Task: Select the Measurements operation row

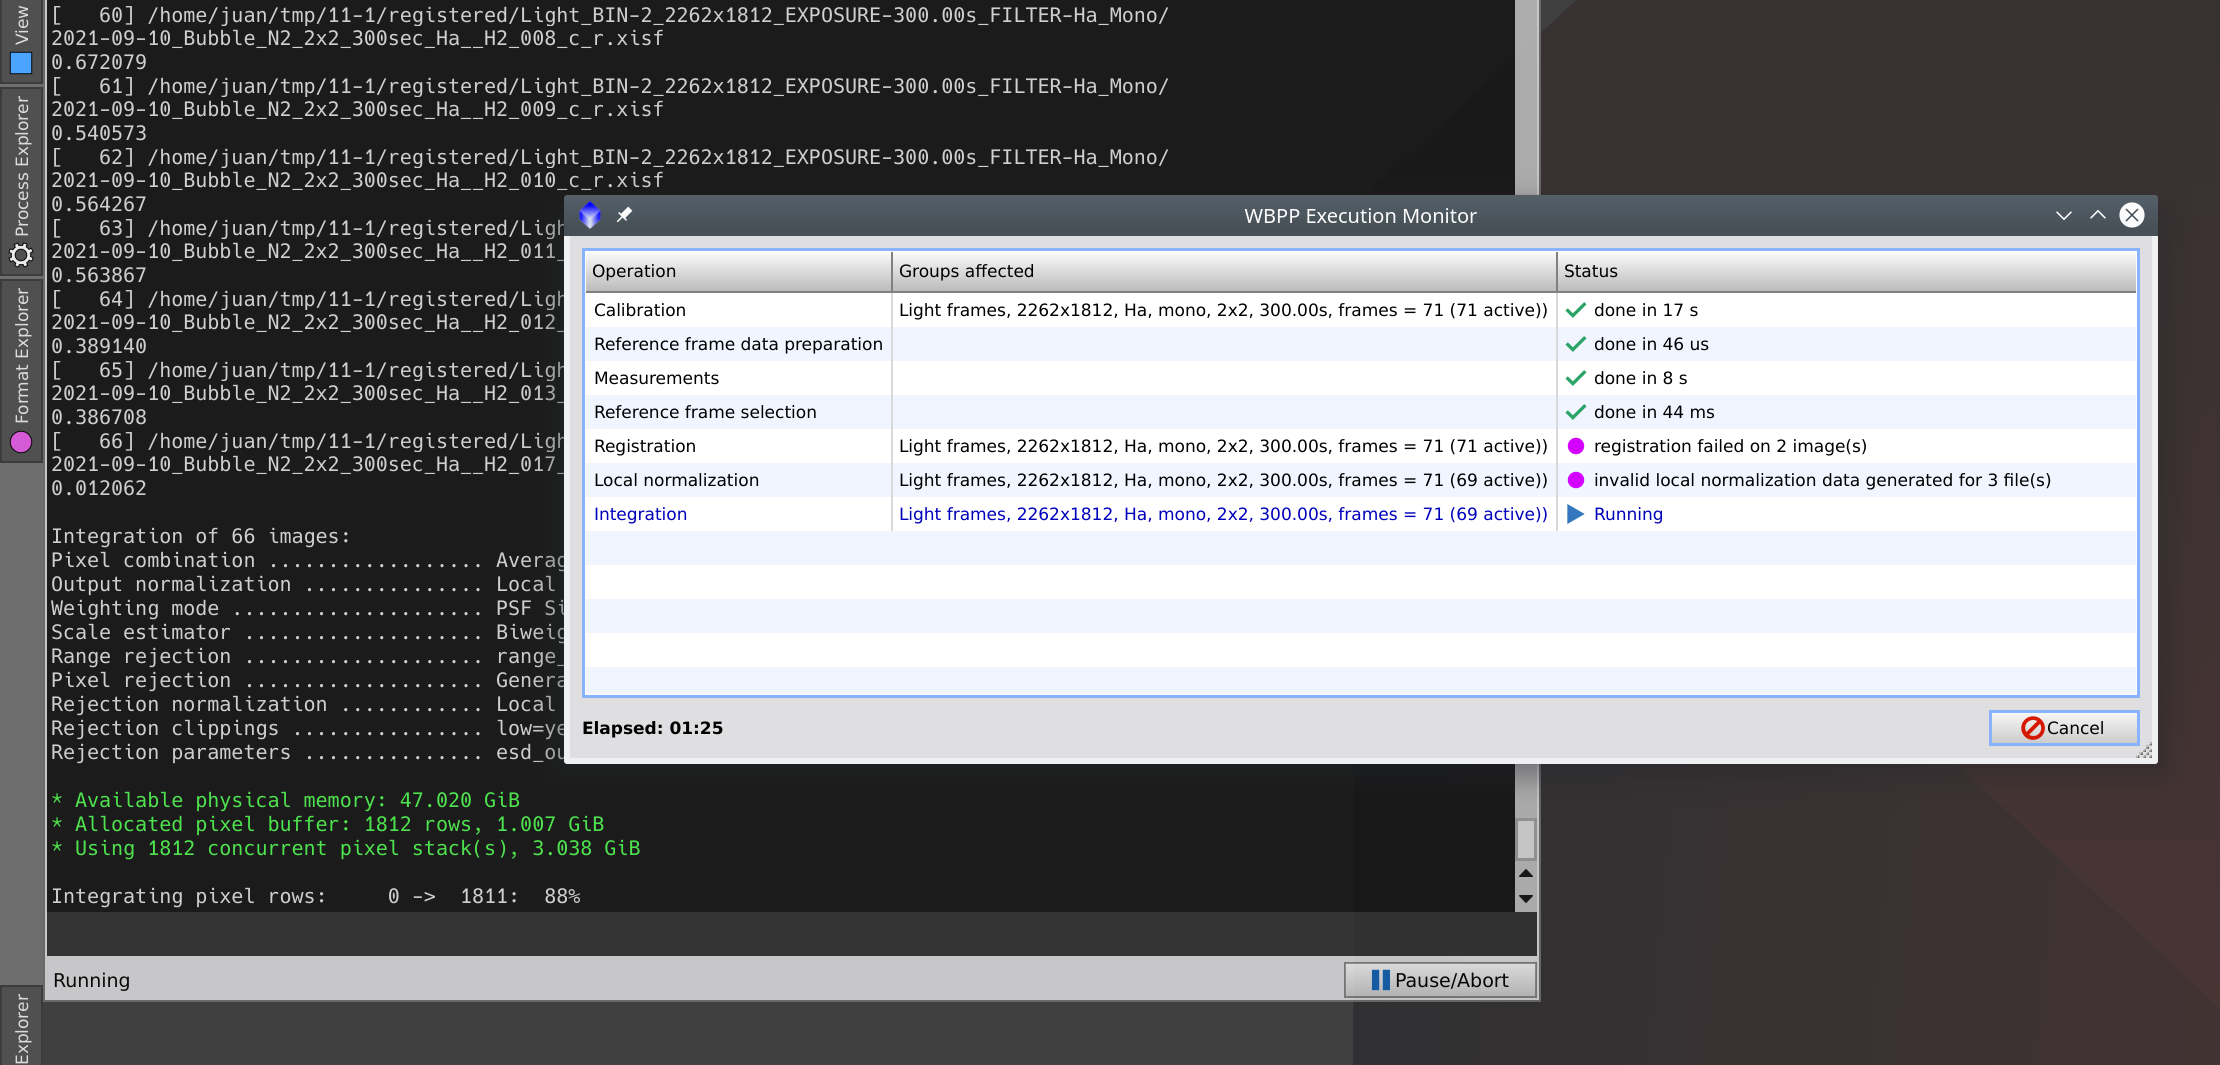Action: point(1361,378)
